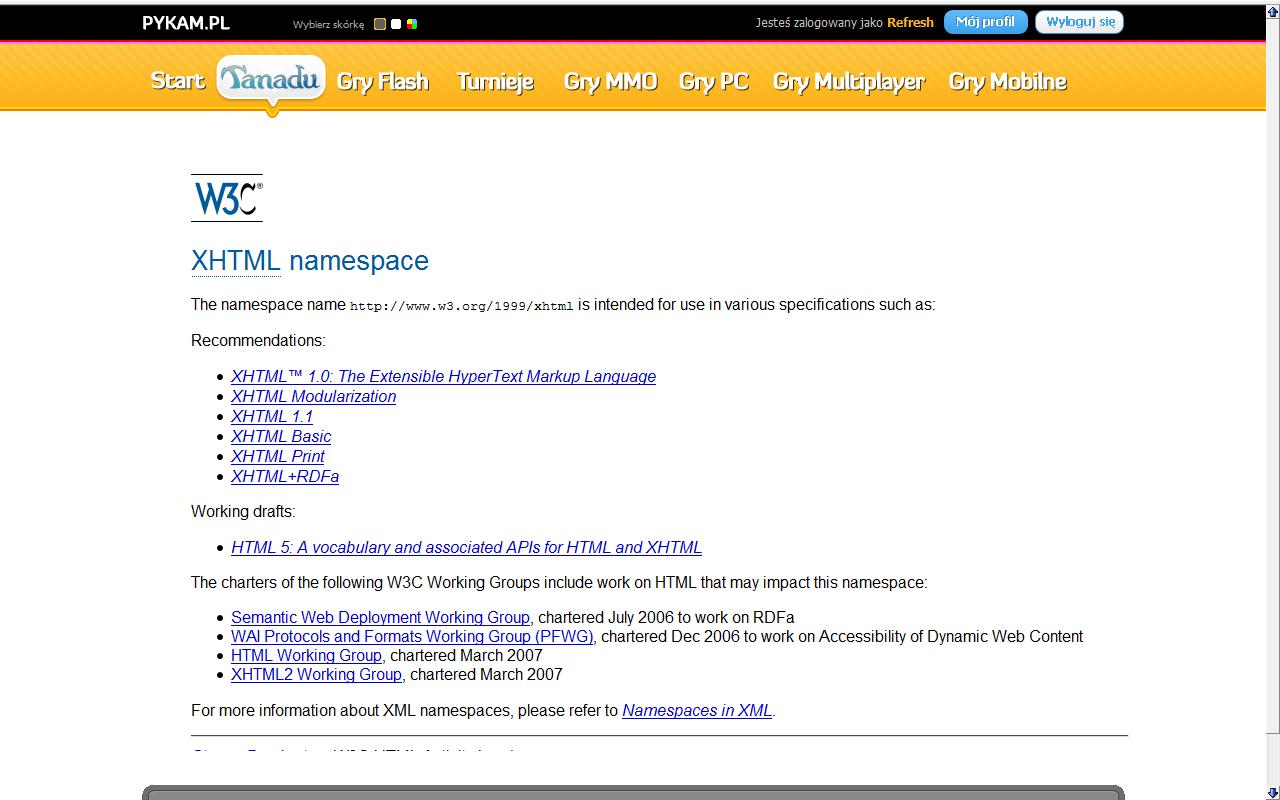
Task: Click the XHTML heading abbreviation
Action: (x=236, y=260)
